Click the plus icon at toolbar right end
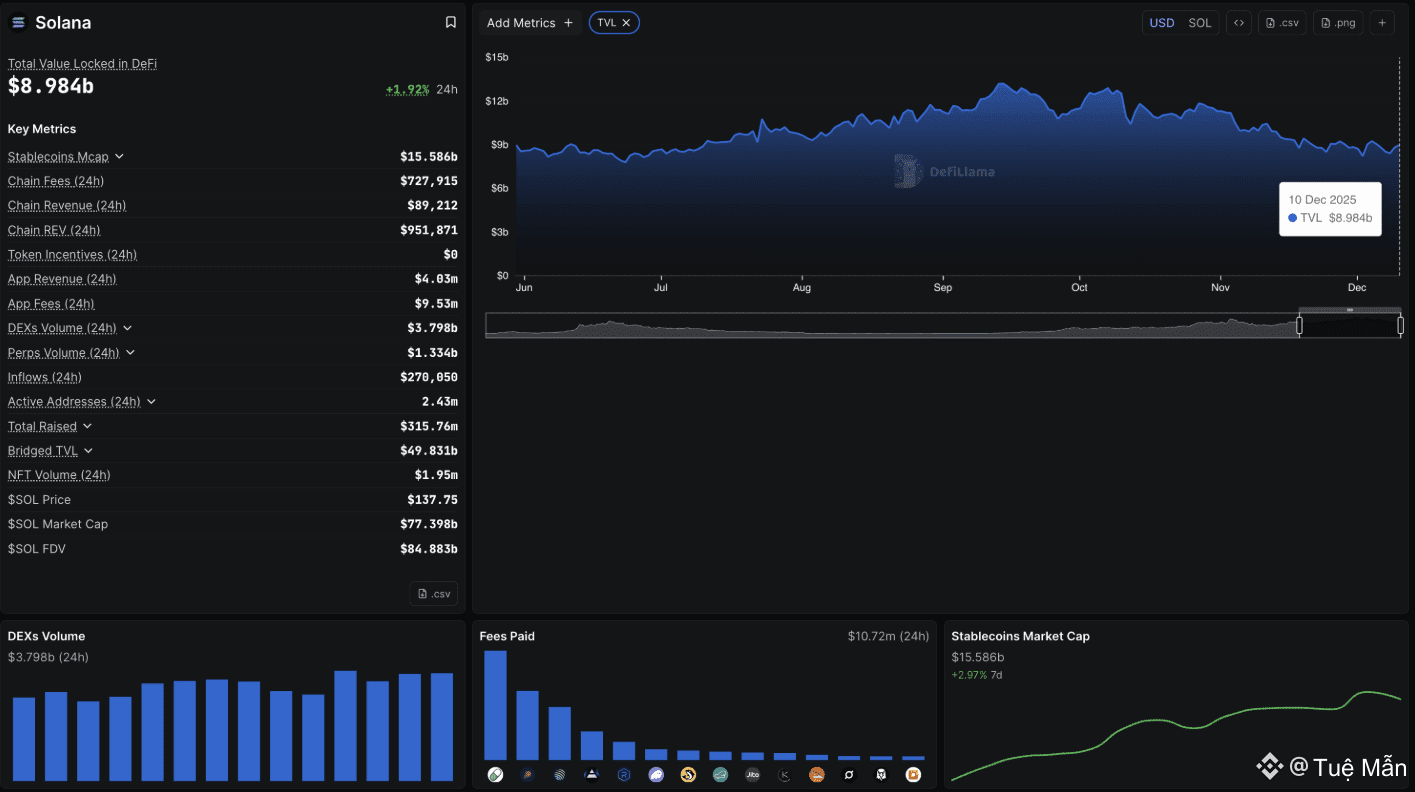Viewport: 1415px width, 792px height. coord(1381,23)
